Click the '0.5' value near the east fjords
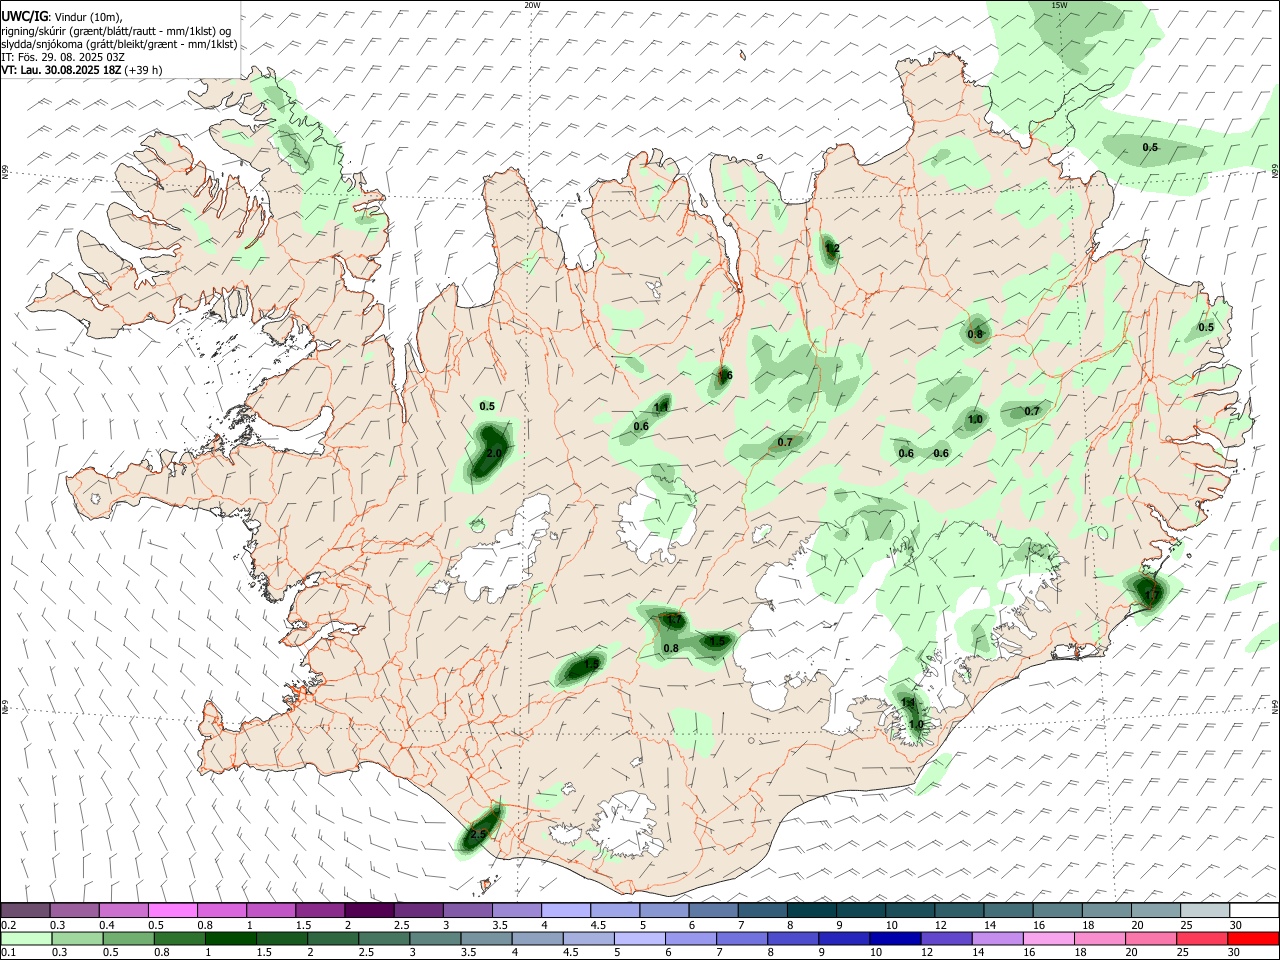This screenshot has height=960, width=1280. click(x=1206, y=328)
